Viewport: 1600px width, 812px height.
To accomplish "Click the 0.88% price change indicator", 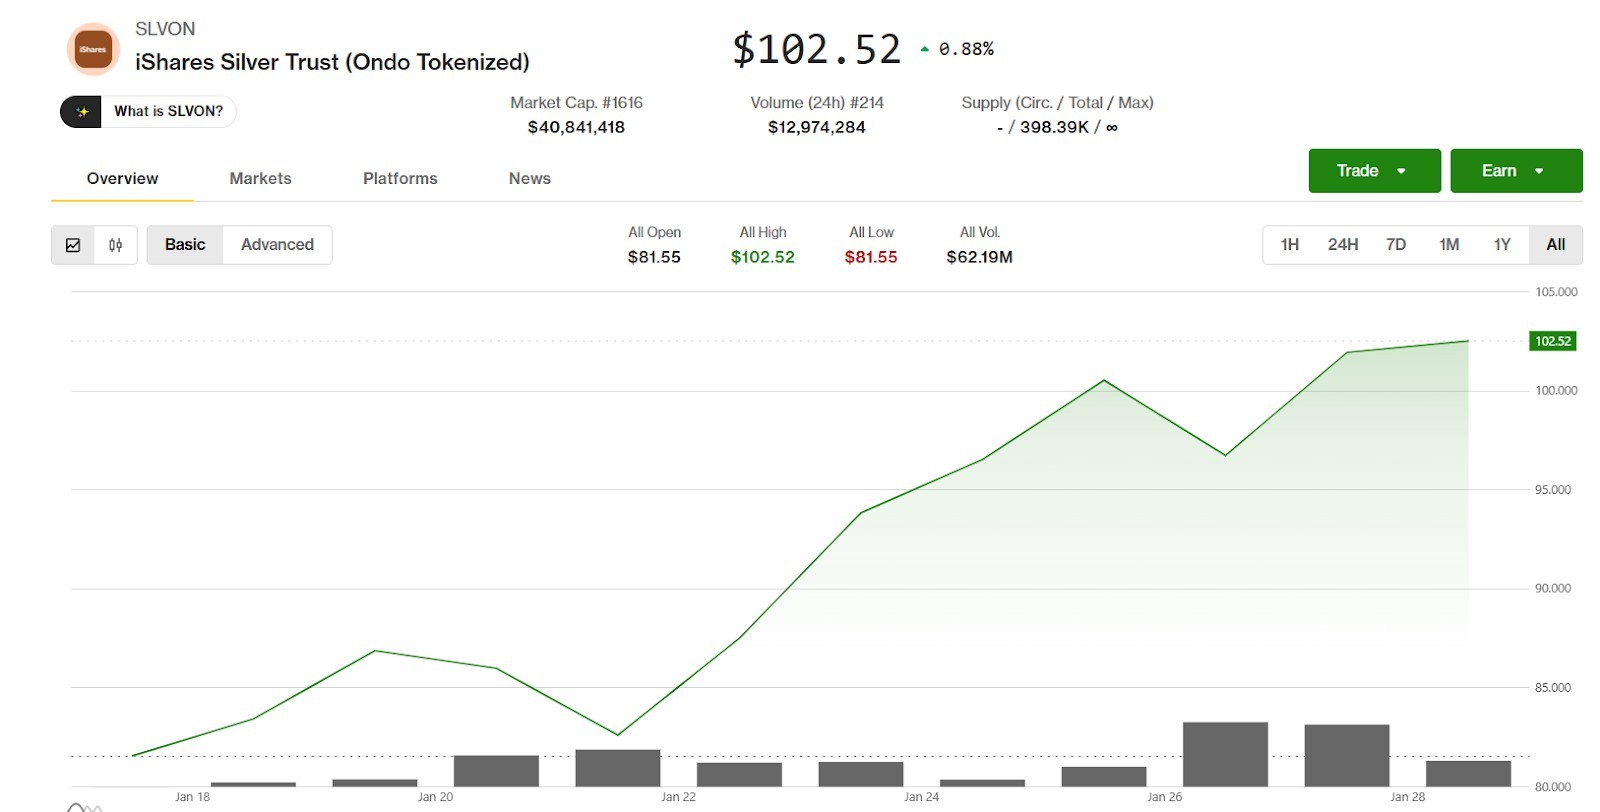I will 957,49.
